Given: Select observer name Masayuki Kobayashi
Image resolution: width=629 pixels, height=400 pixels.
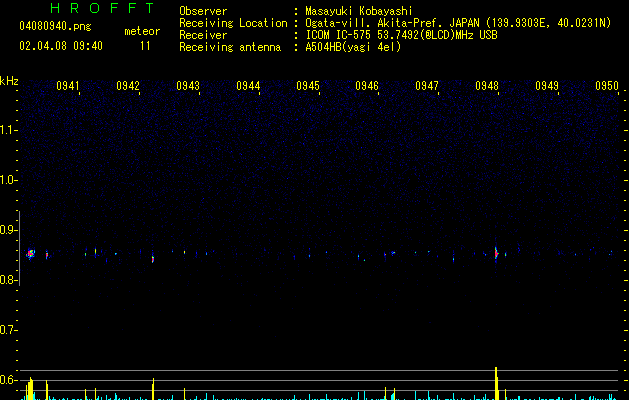Looking at the screenshot, I should pos(359,11).
